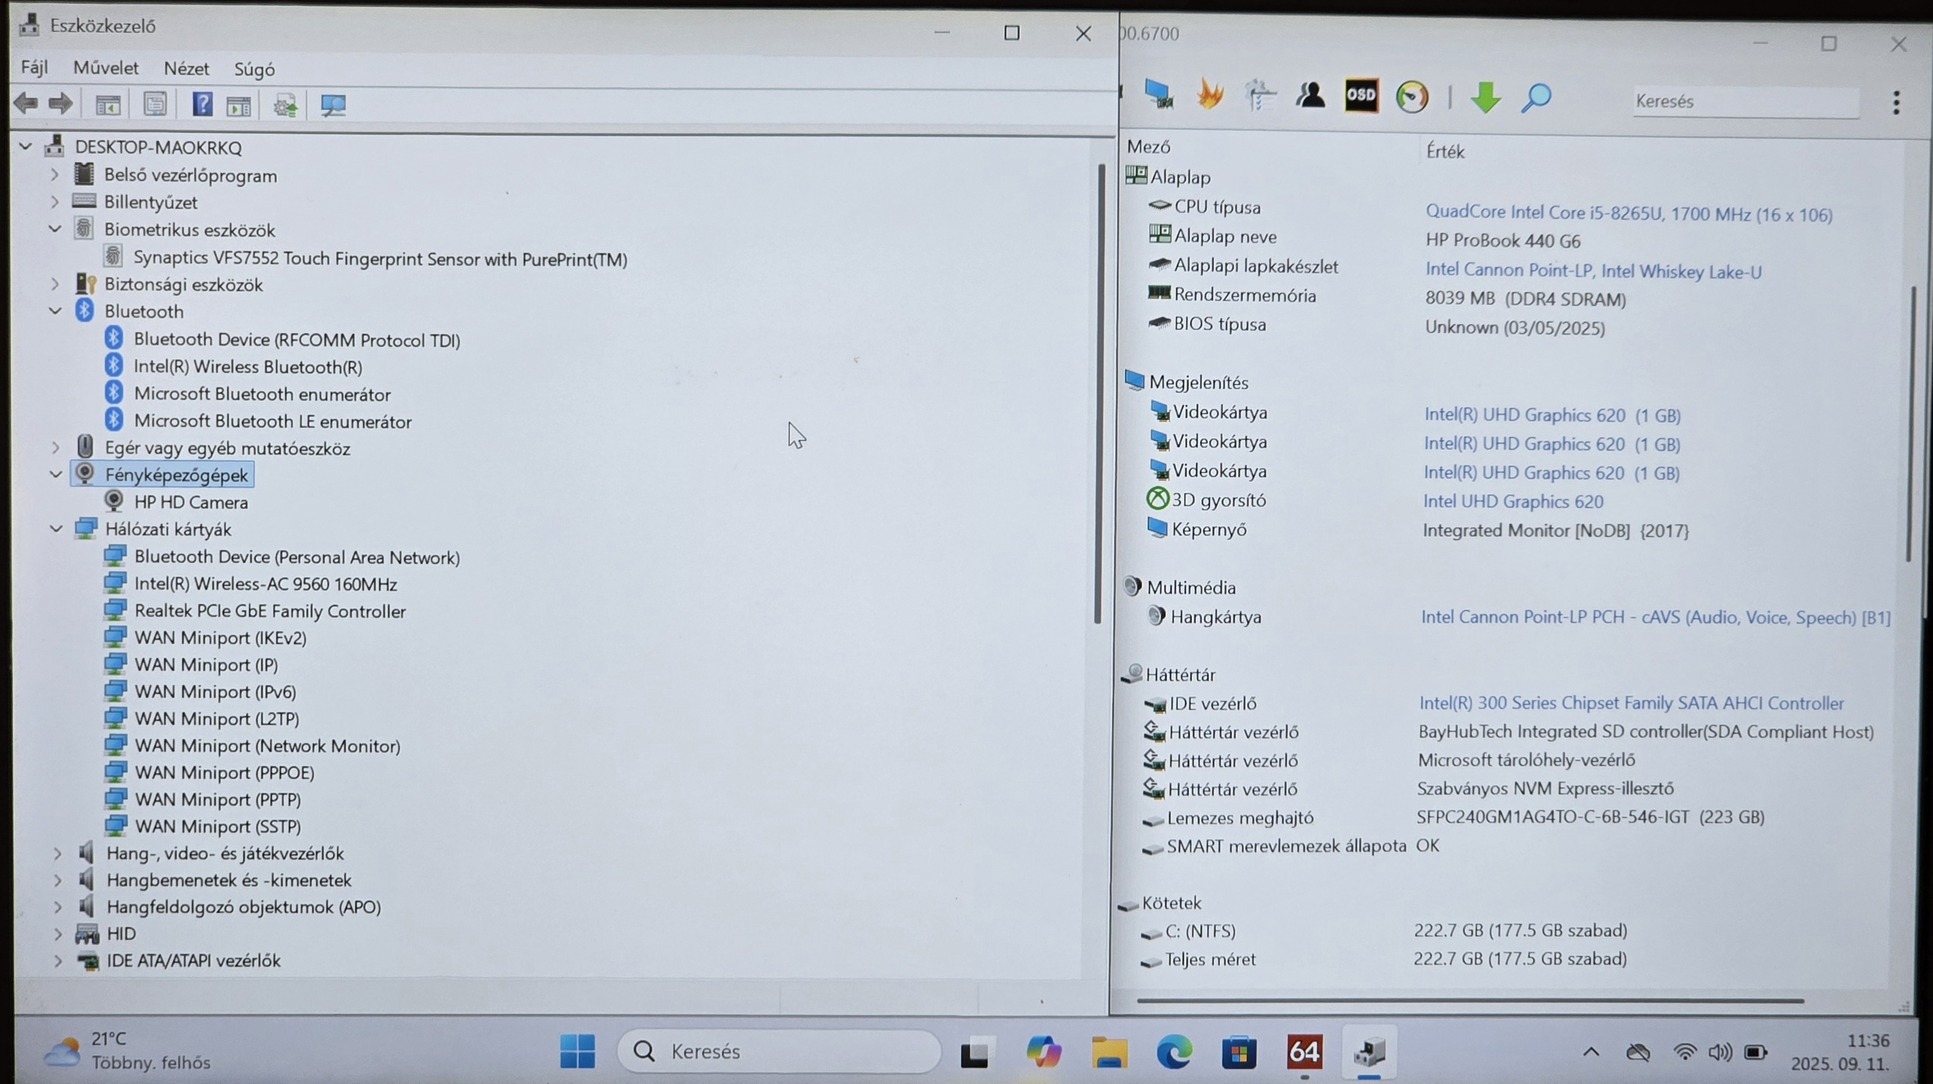Screen dimensions: 1933x1084
Task: Open the Művelet menu
Action: point(105,68)
